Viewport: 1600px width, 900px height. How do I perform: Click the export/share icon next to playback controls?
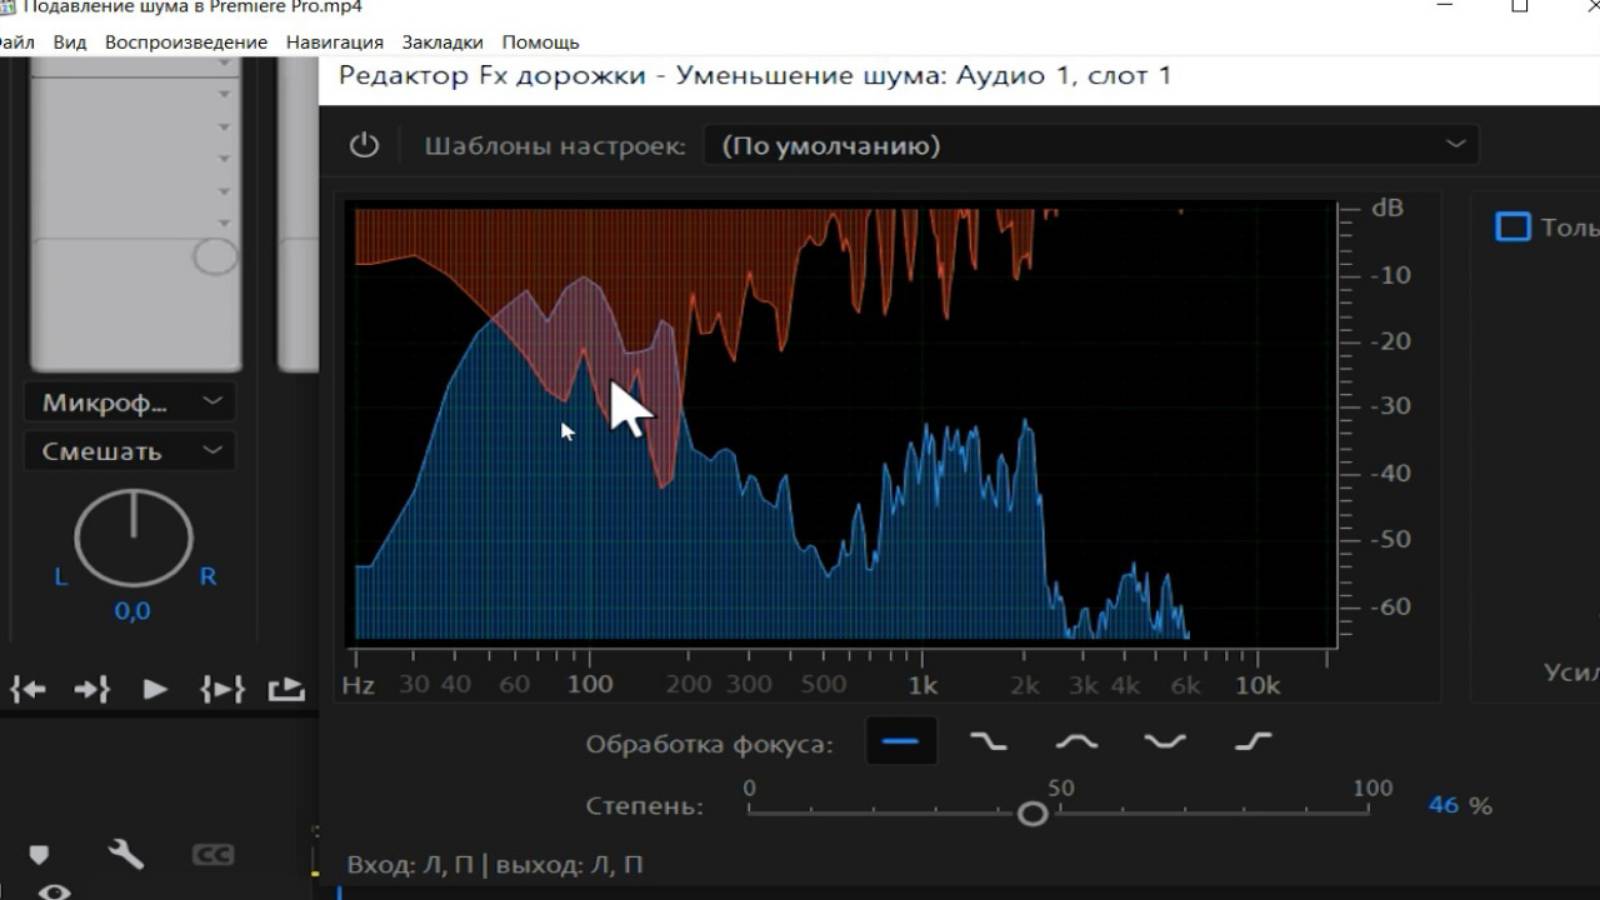coord(285,688)
